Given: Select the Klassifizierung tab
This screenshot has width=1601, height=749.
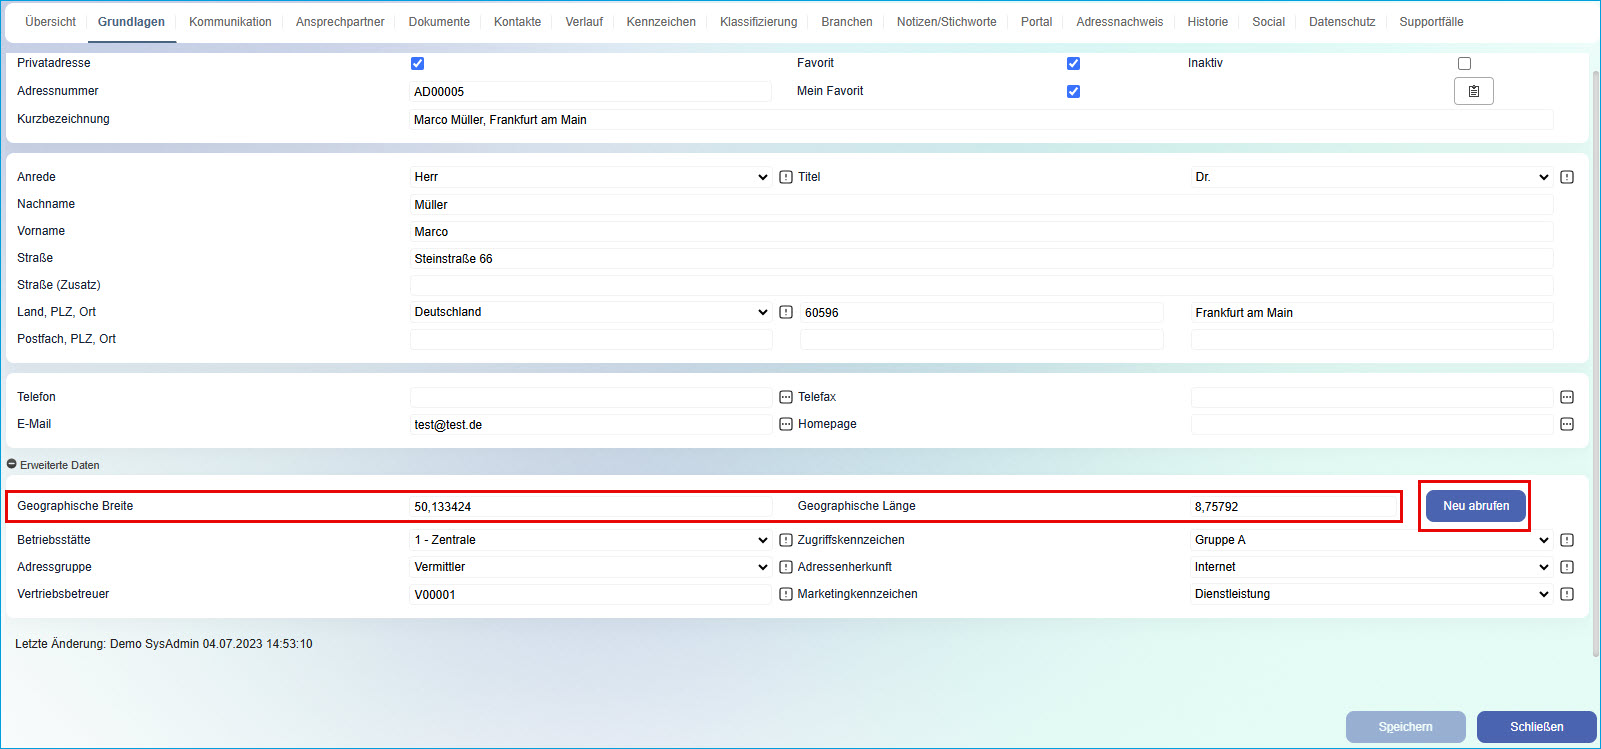Looking at the screenshot, I should [x=759, y=22].
